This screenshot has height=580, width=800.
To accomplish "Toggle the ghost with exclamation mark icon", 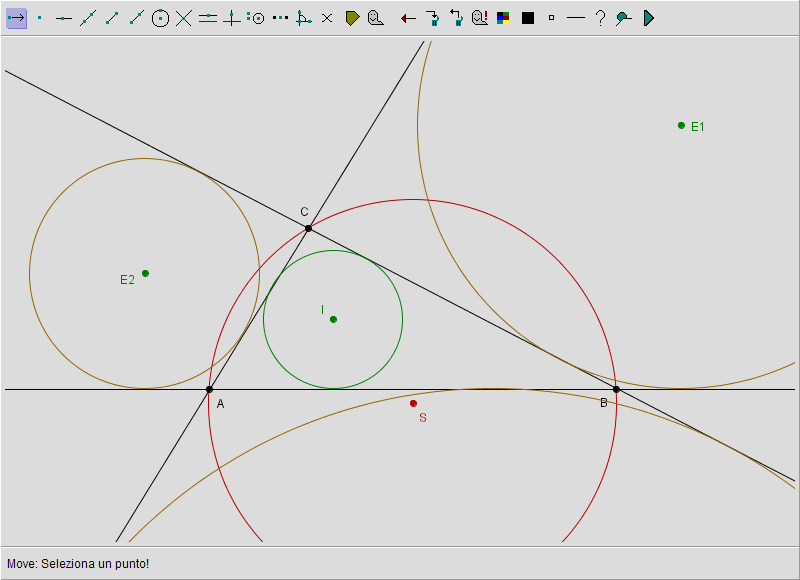I will (480, 18).
